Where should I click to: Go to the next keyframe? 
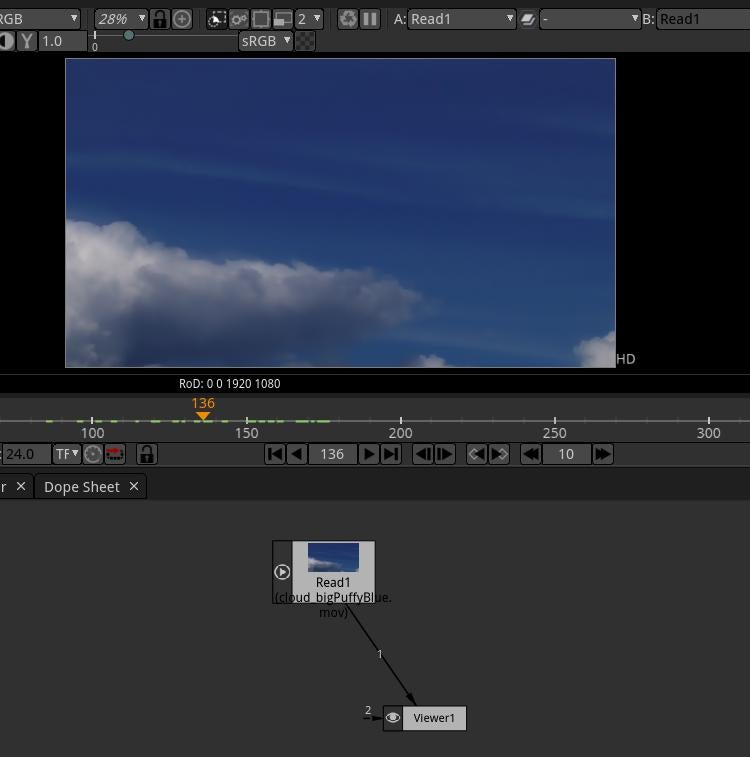499,454
